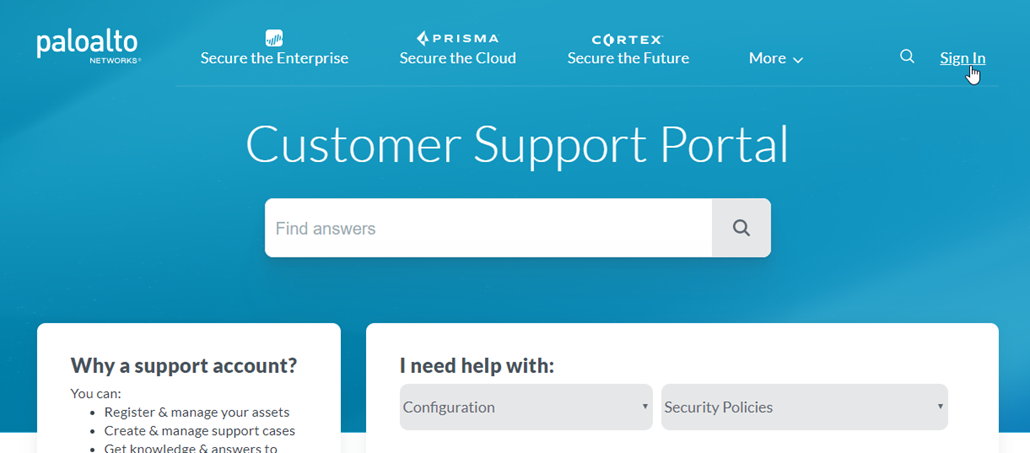Image resolution: width=1030 pixels, height=453 pixels.
Task: Select Secure the Cloud menu text
Action: point(458,58)
